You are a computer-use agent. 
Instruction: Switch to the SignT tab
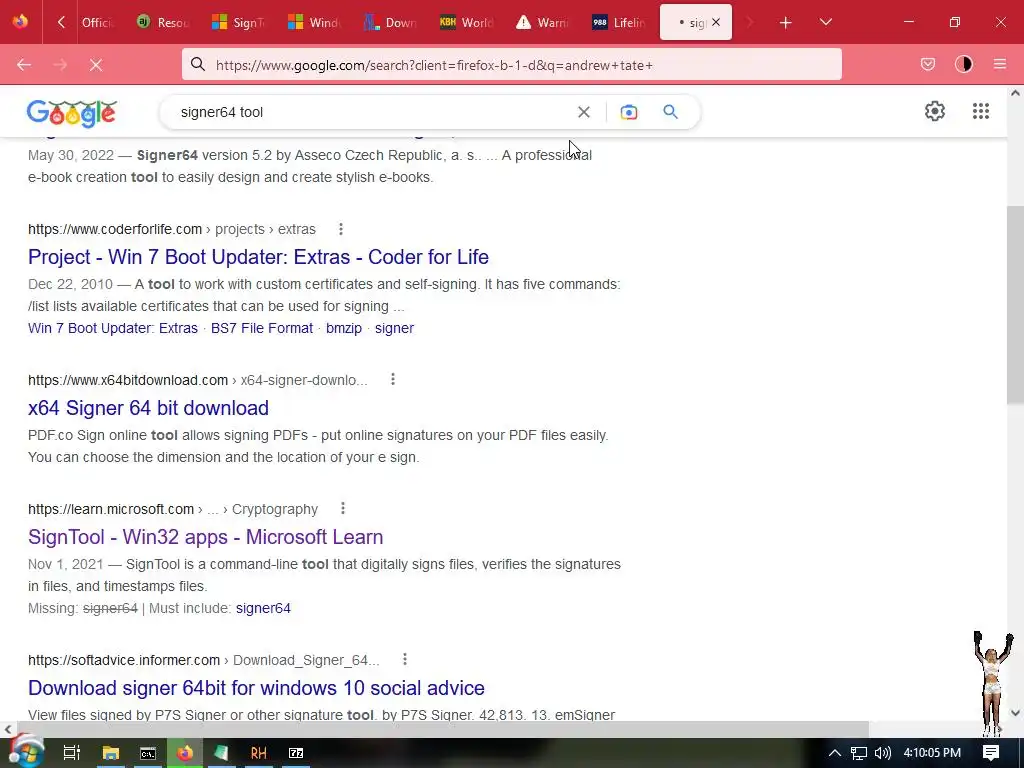pyautogui.click(x=238, y=22)
